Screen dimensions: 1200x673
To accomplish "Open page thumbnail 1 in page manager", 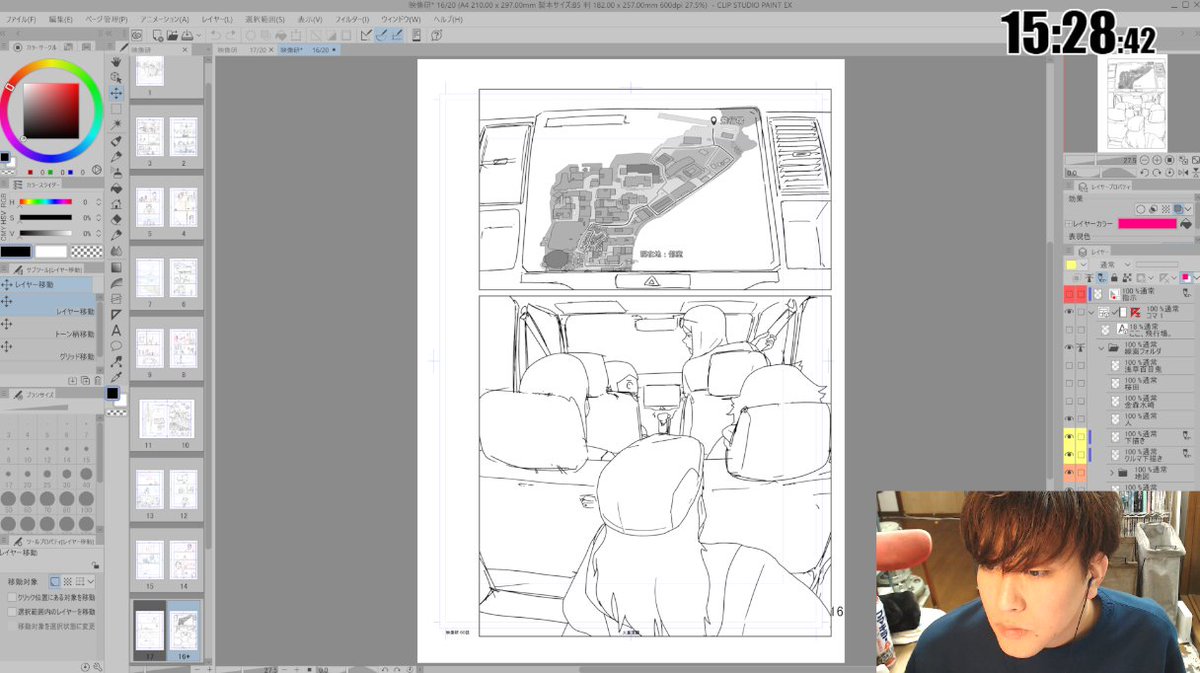I will [150, 72].
